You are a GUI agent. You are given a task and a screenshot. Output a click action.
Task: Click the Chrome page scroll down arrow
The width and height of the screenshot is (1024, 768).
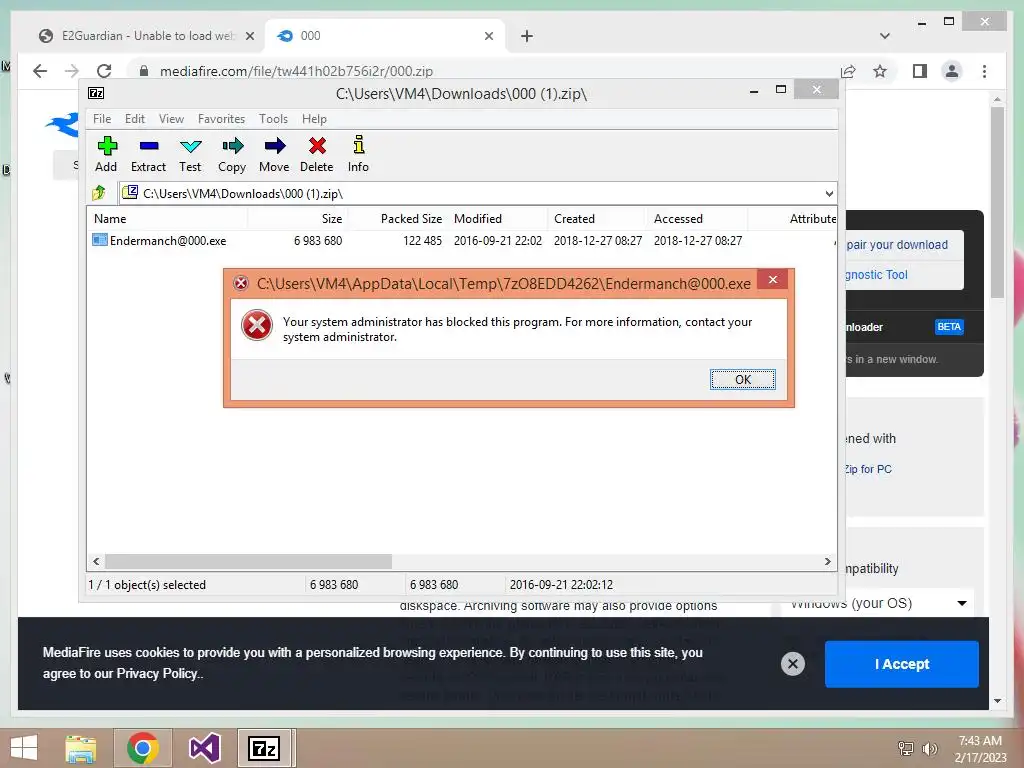tap(997, 701)
